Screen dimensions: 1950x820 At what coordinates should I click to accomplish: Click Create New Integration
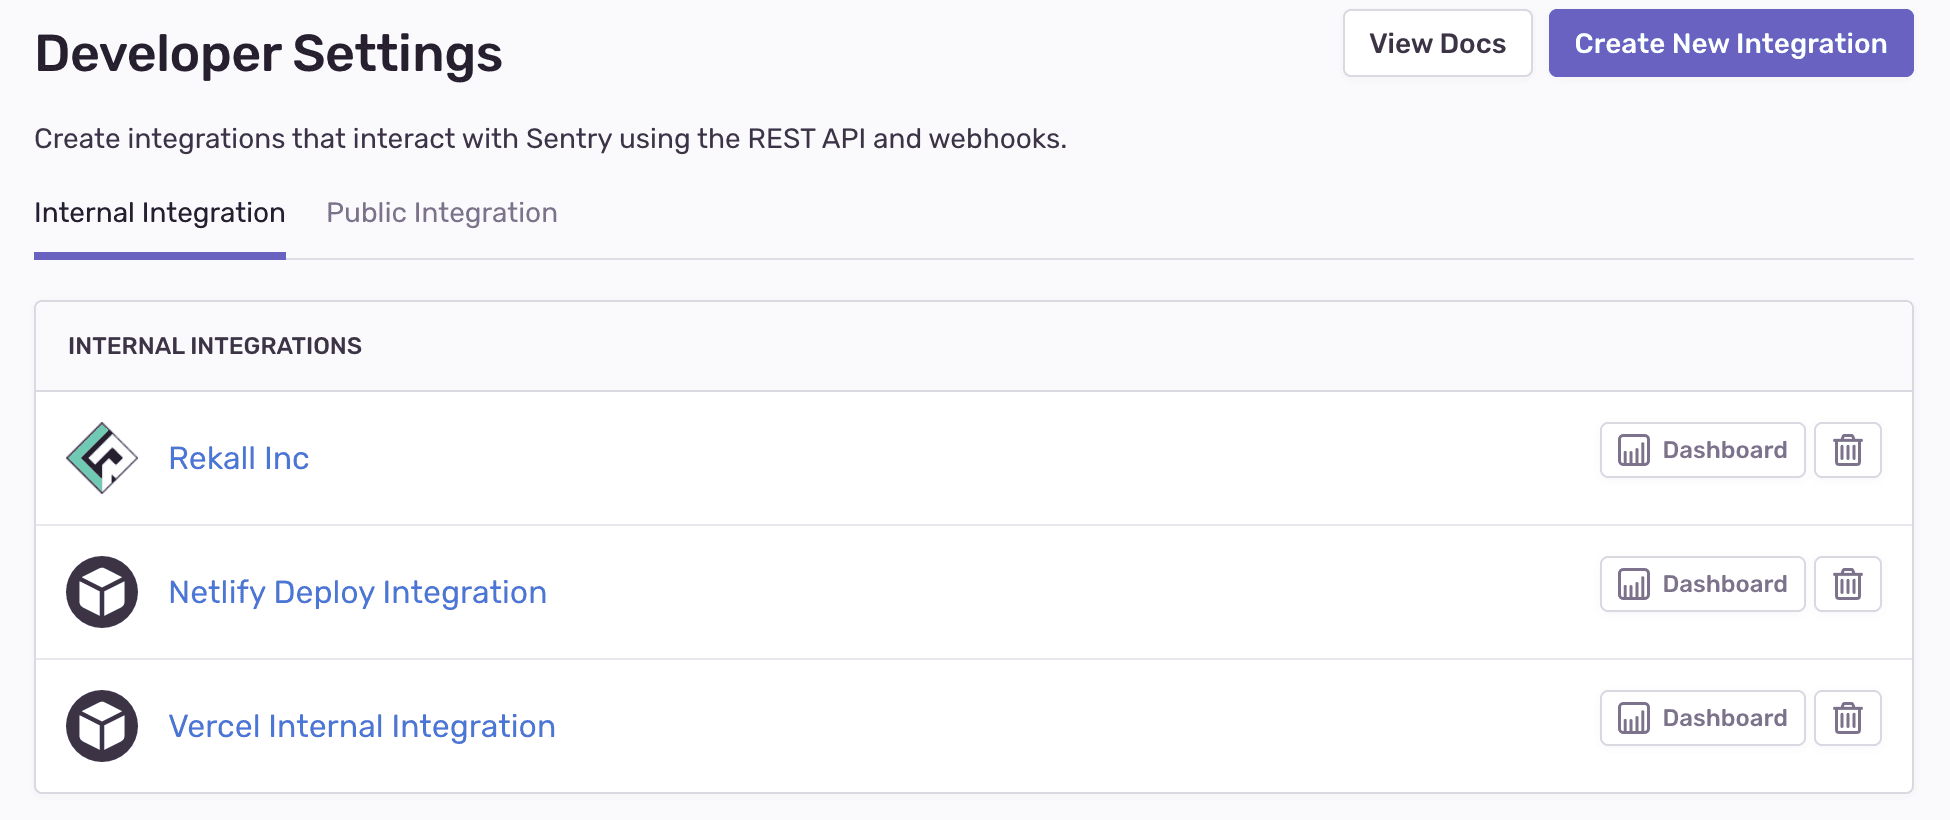coord(1730,43)
